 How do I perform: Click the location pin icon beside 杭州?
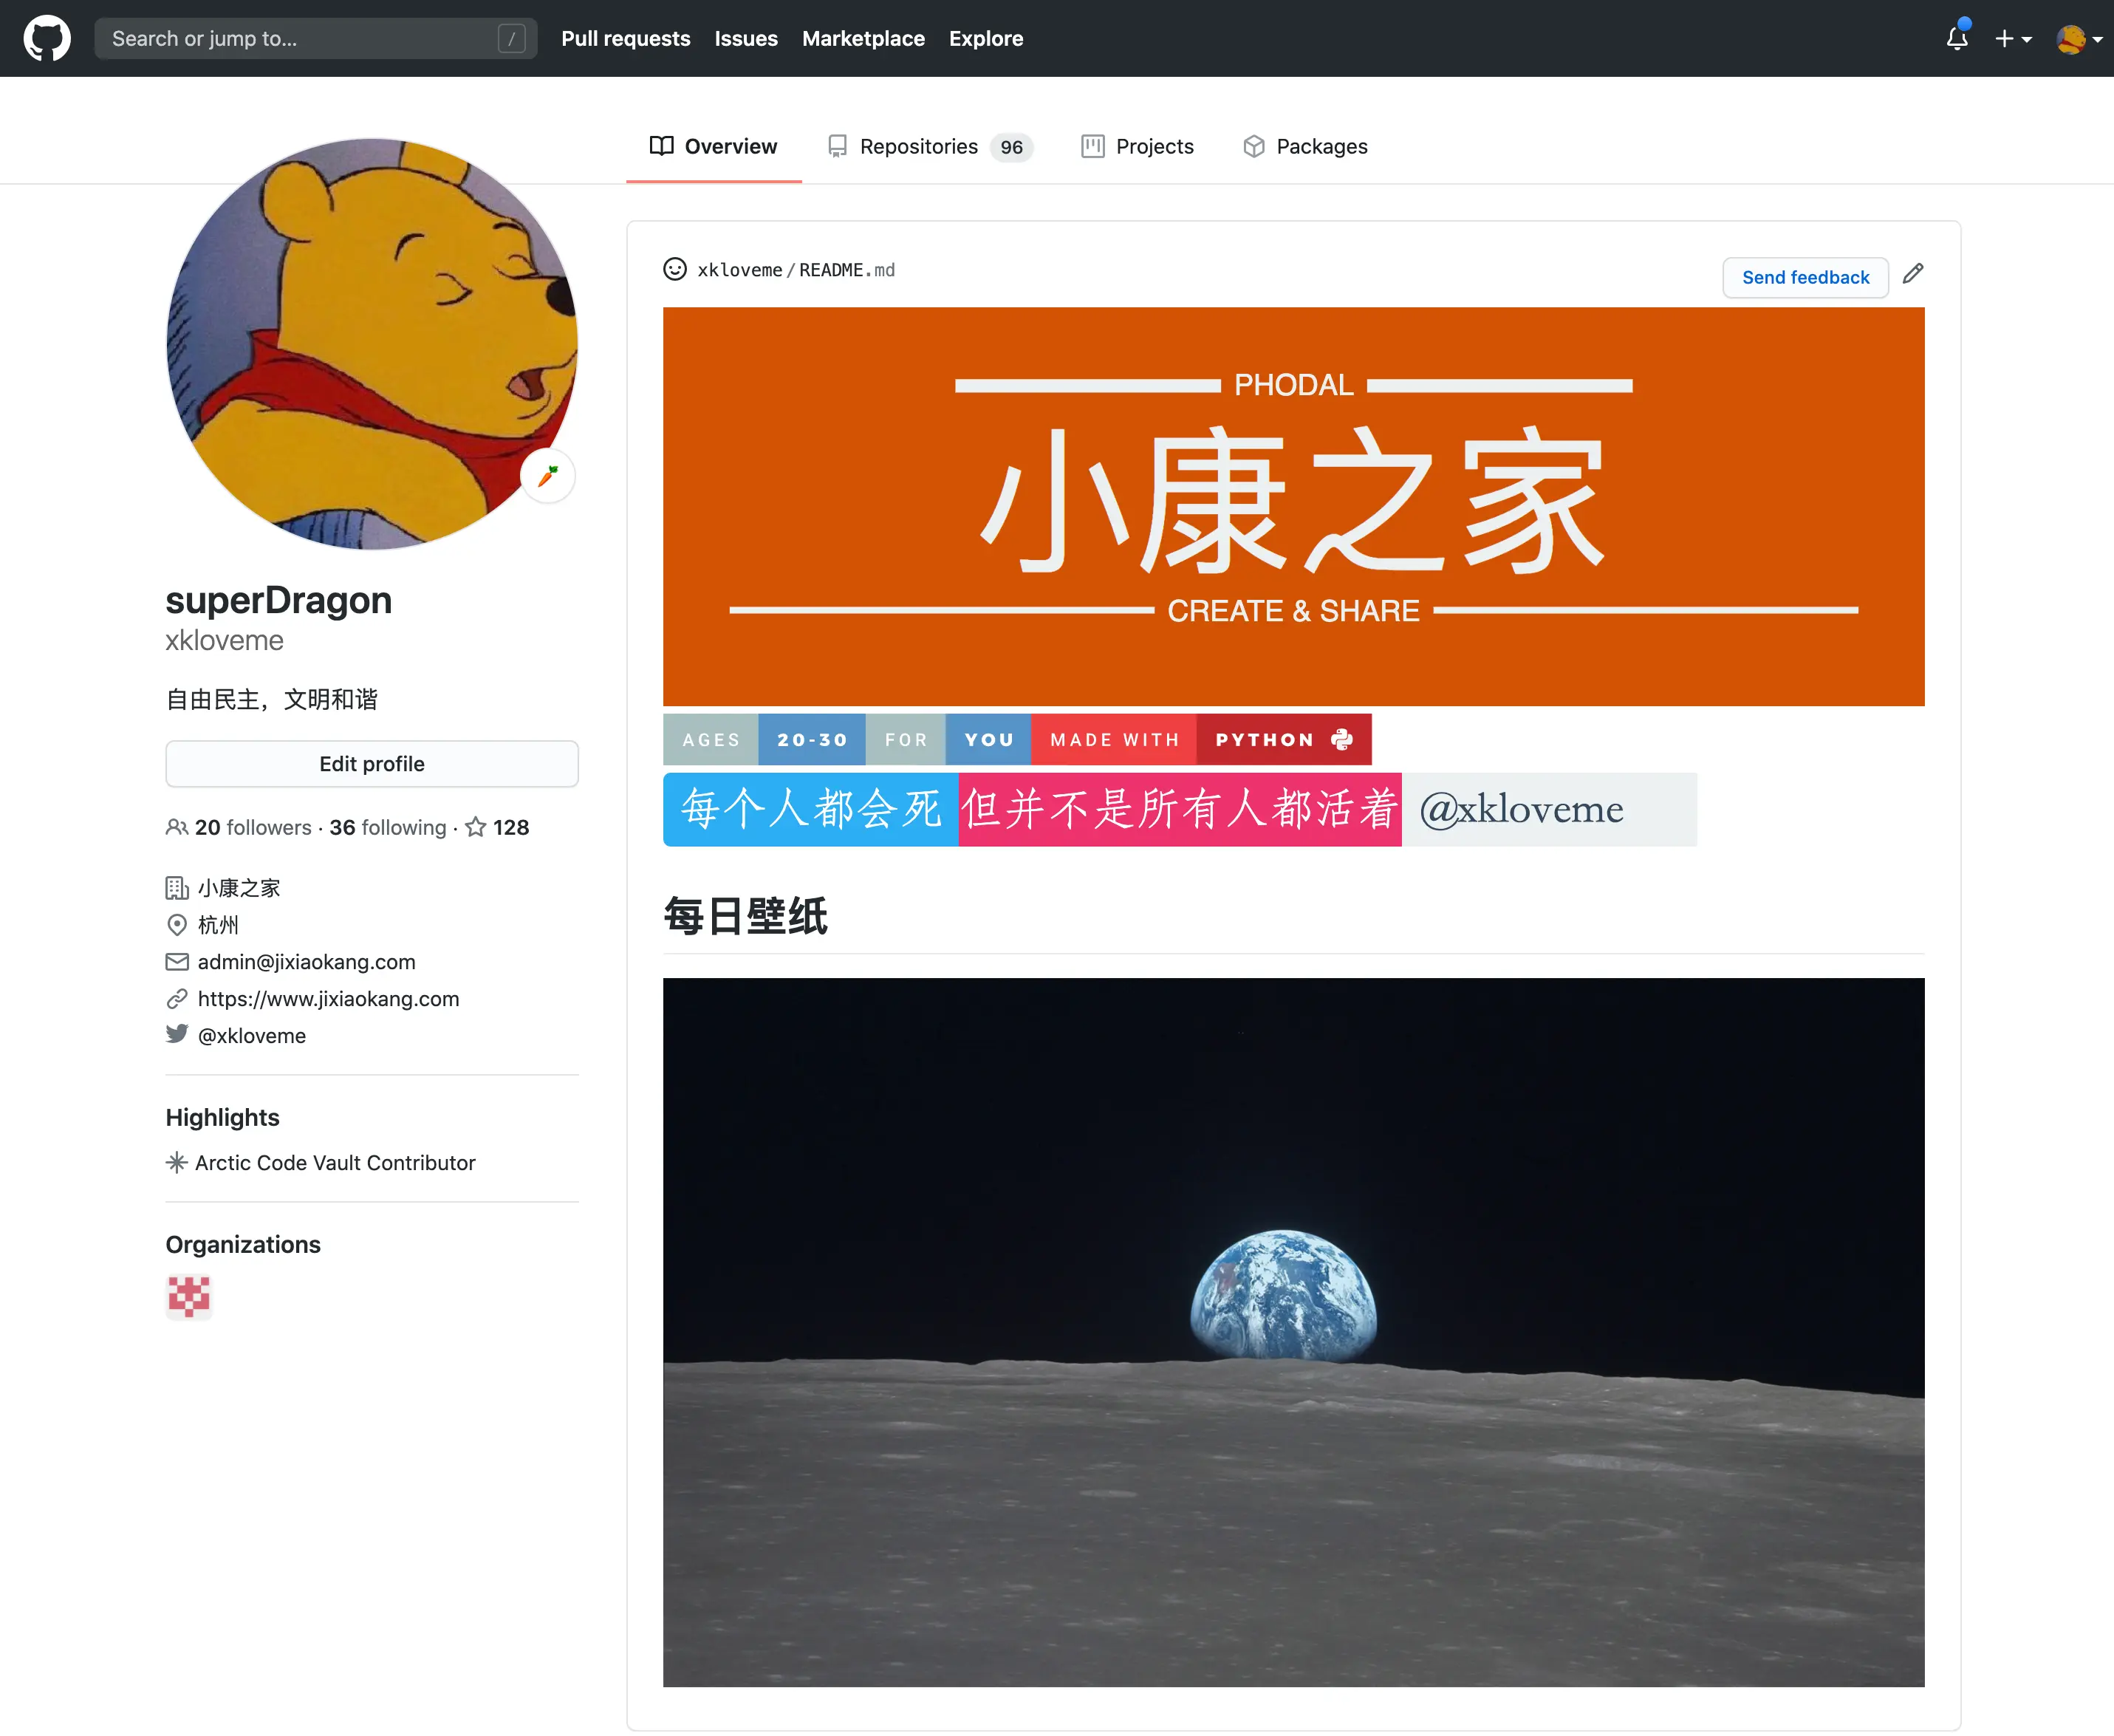coord(177,925)
